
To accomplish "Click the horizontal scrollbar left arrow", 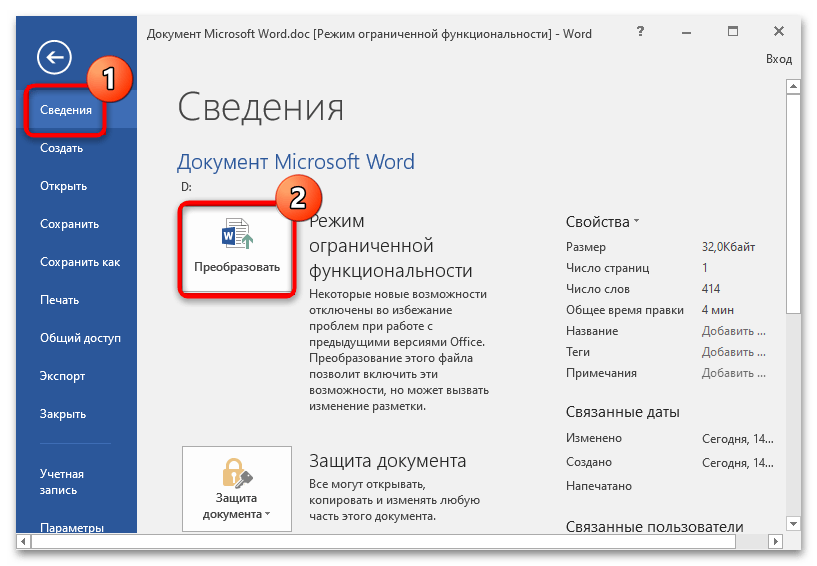I will [x=23, y=541].
